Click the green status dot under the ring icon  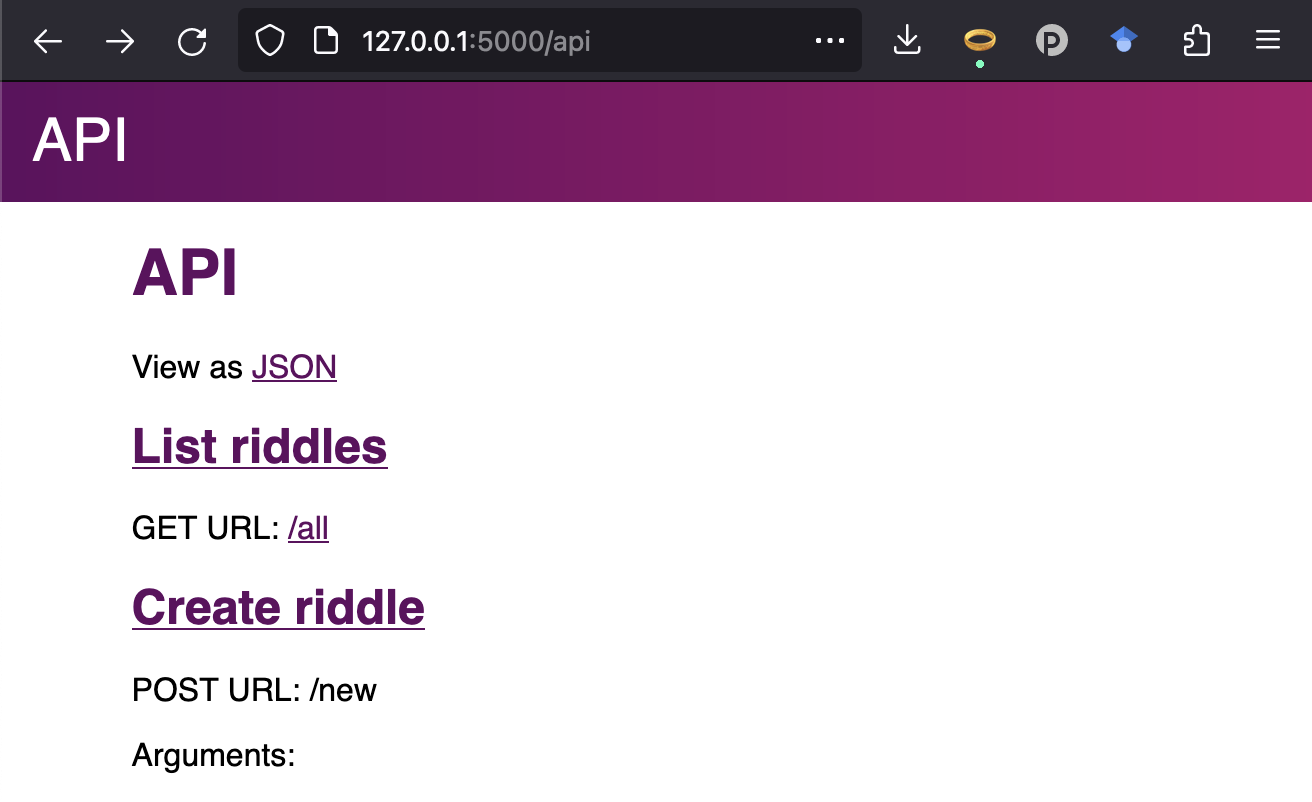[980, 62]
